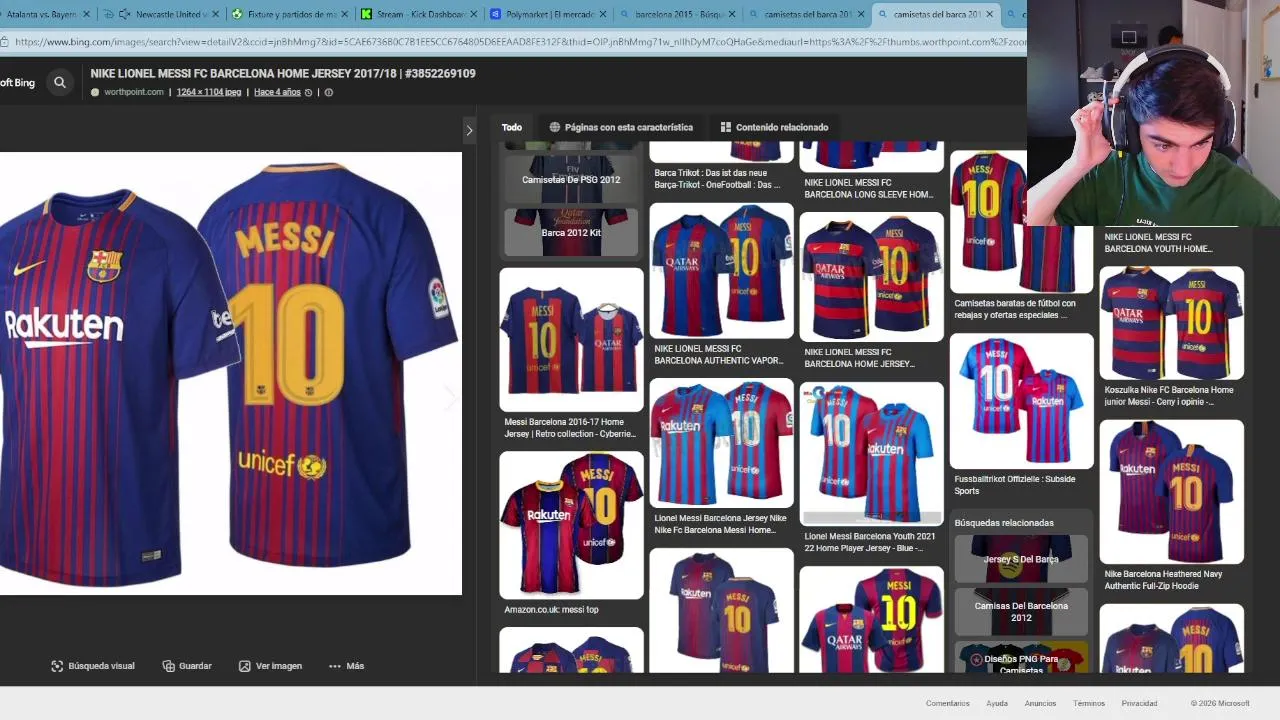Open Camisetas baratas de fútbol thumbnail
Image resolution: width=1280 pixels, height=720 pixels.
[1021, 222]
